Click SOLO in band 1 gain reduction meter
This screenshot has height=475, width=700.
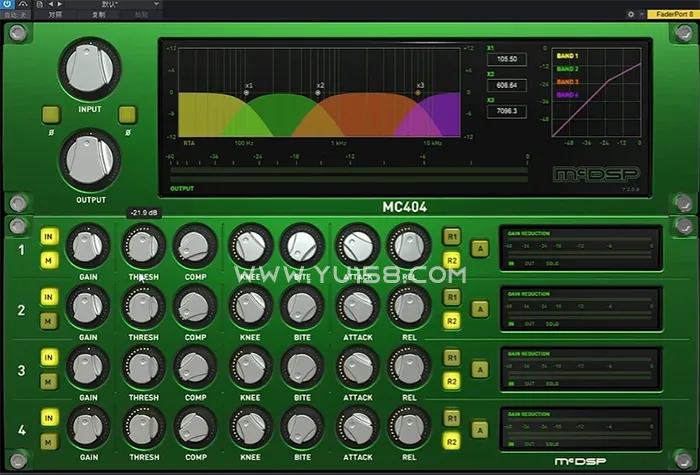[x=552, y=263]
